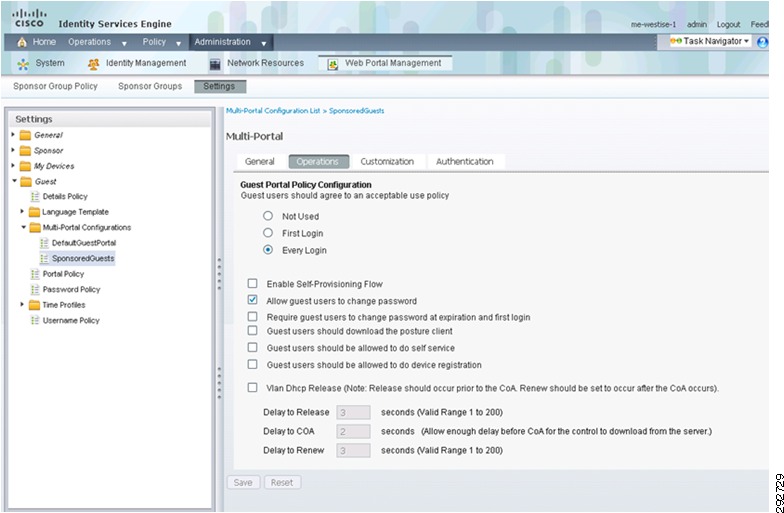Open the Sponsor Group Policy tab
Image resolution: width=784 pixels, height=513 pixels.
56,86
